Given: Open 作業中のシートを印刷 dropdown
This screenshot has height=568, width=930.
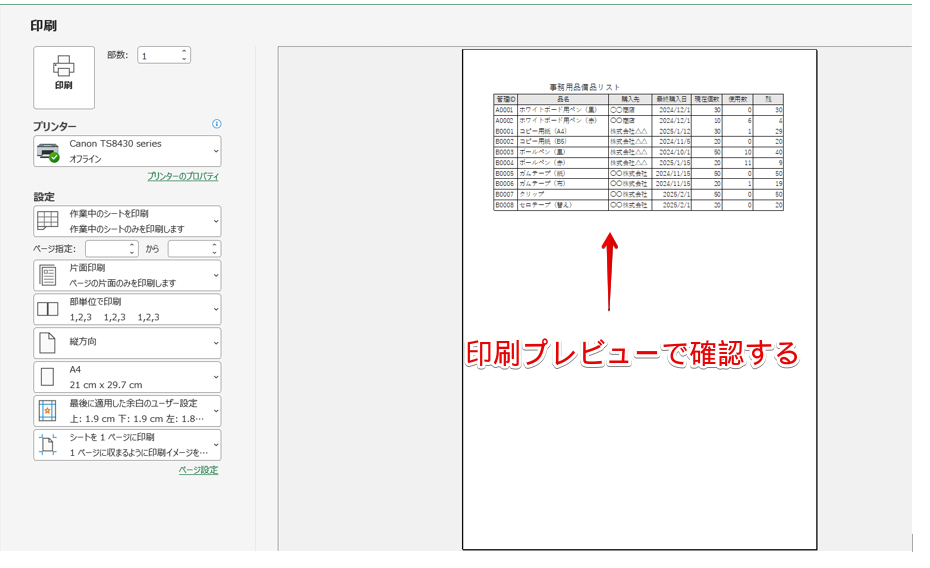Looking at the screenshot, I should click(x=127, y=221).
